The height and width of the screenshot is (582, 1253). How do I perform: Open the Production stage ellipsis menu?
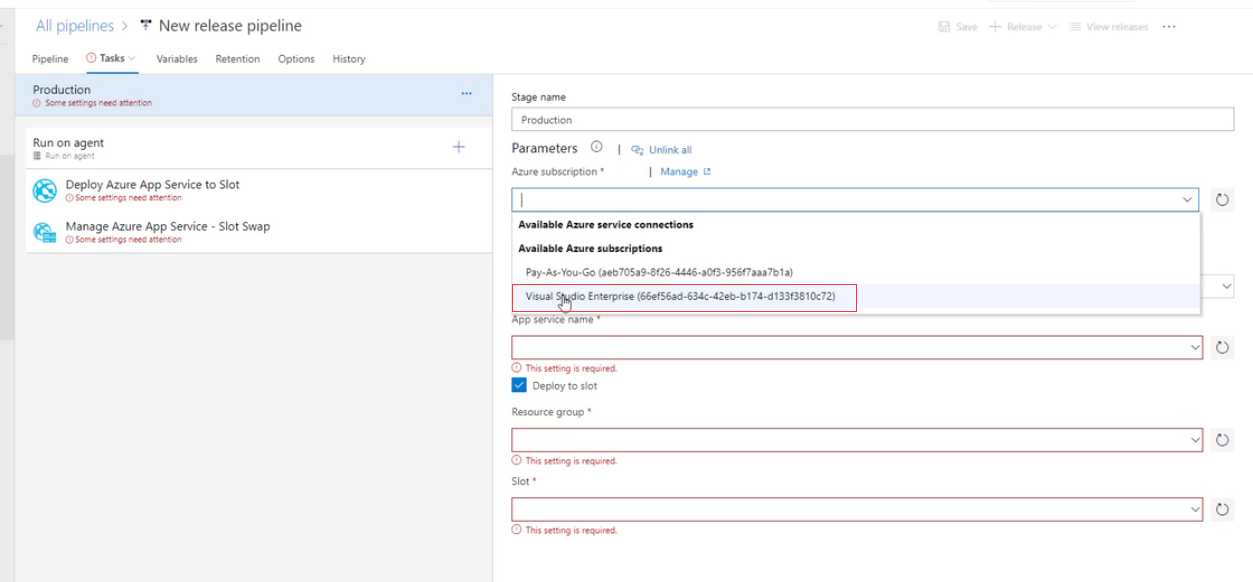coord(466,93)
